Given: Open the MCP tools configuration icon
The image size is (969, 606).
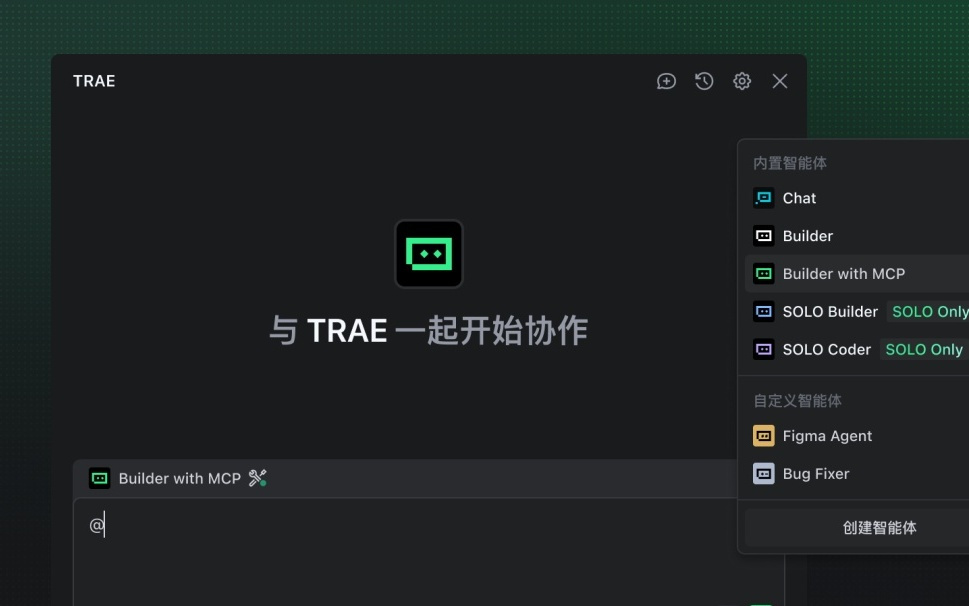Looking at the screenshot, I should coord(256,478).
